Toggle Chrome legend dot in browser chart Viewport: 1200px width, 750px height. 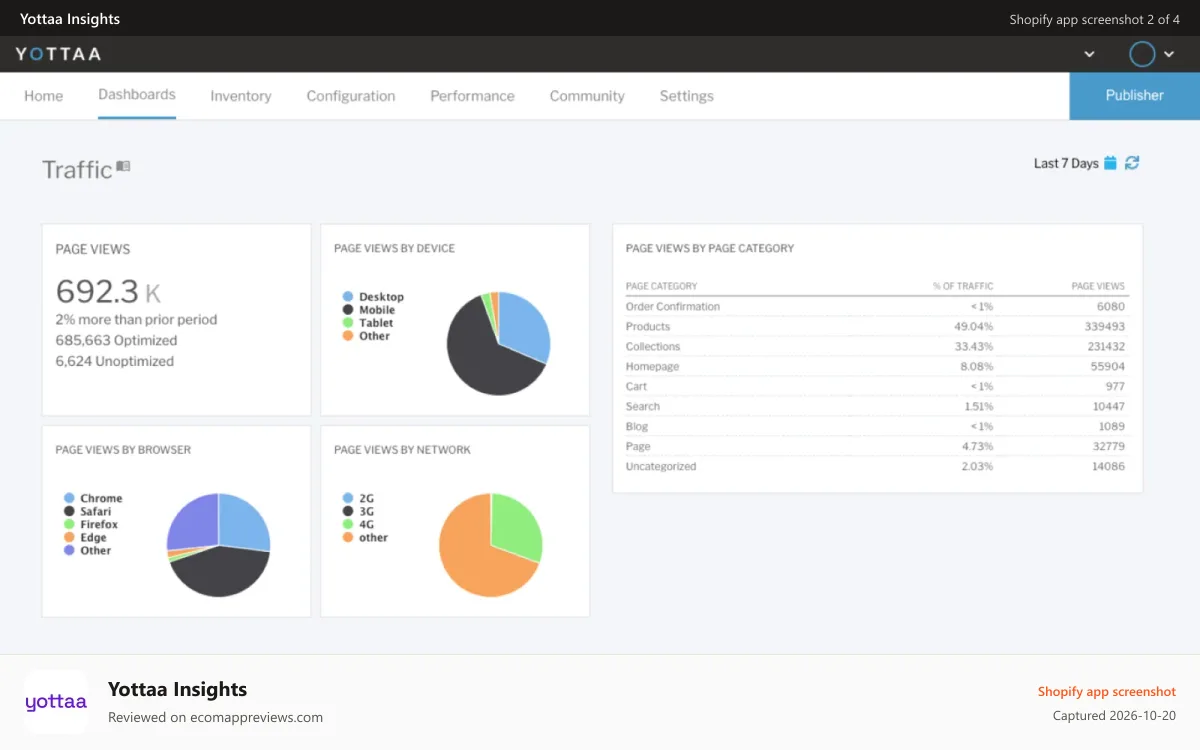click(x=69, y=498)
